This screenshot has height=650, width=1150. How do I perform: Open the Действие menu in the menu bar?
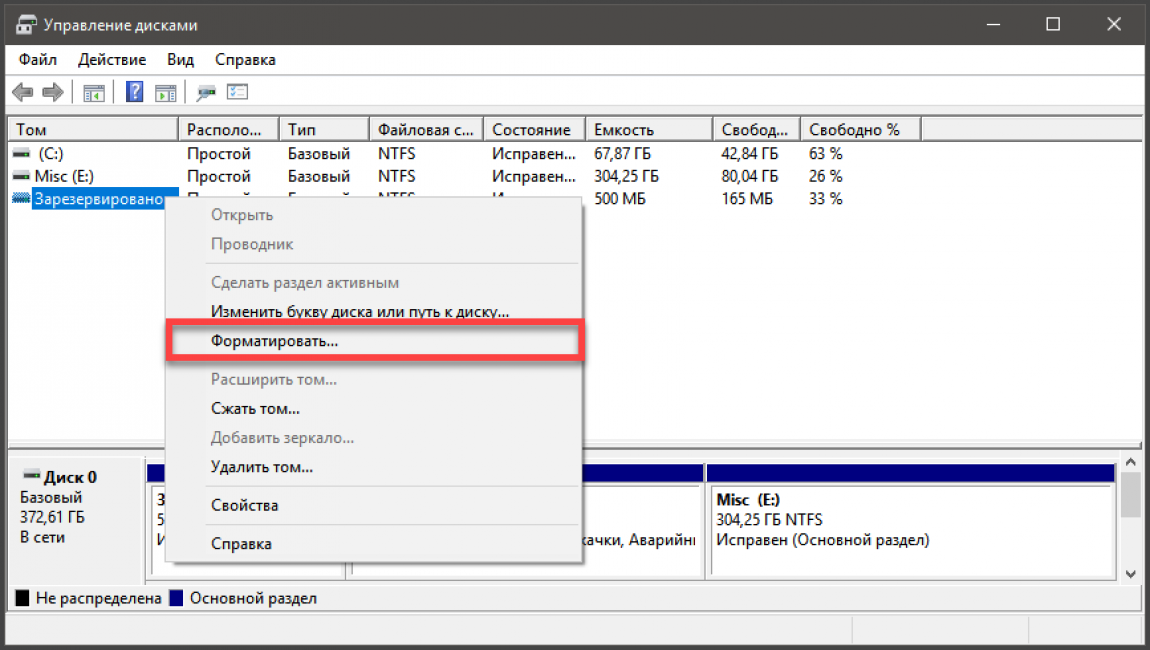point(112,60)
